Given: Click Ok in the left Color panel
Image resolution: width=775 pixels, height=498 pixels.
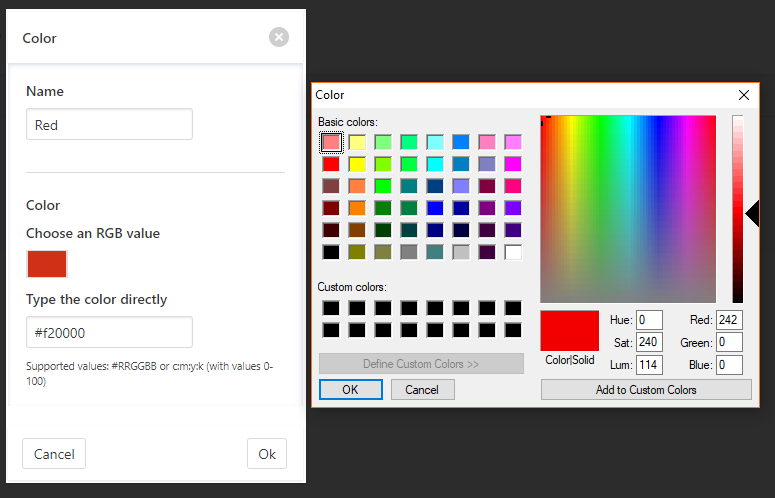Looking at the screenshot, I should [x=267, y=454].
